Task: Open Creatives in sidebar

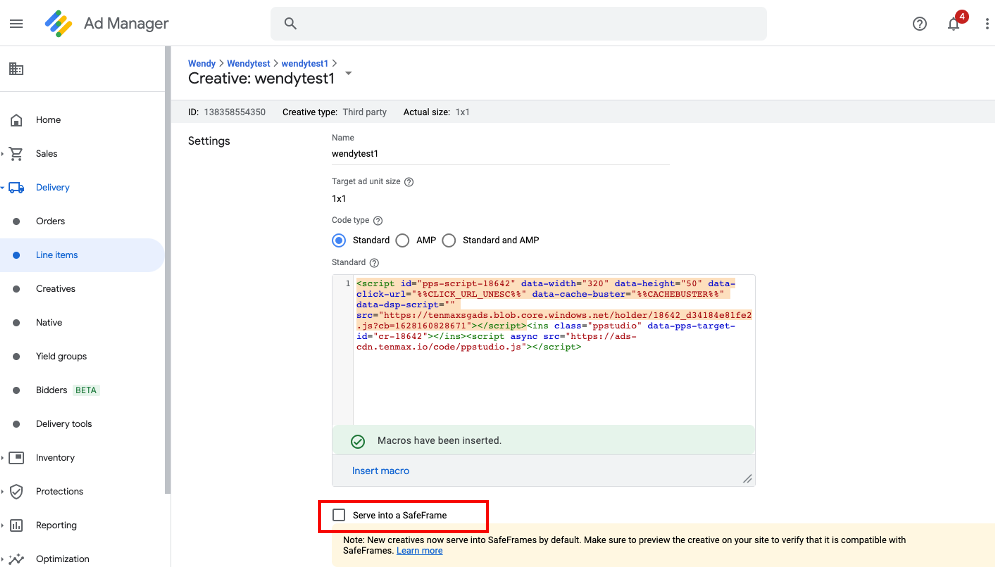Action: (55, 289)
